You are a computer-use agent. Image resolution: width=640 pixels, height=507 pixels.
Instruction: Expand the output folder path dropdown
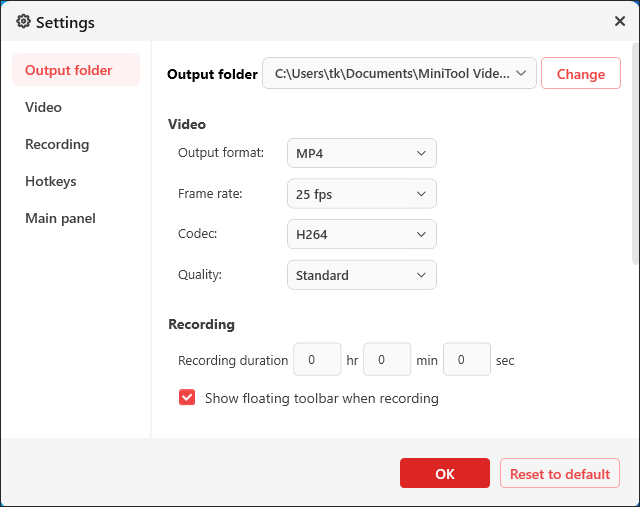click(x=399, y=73)
